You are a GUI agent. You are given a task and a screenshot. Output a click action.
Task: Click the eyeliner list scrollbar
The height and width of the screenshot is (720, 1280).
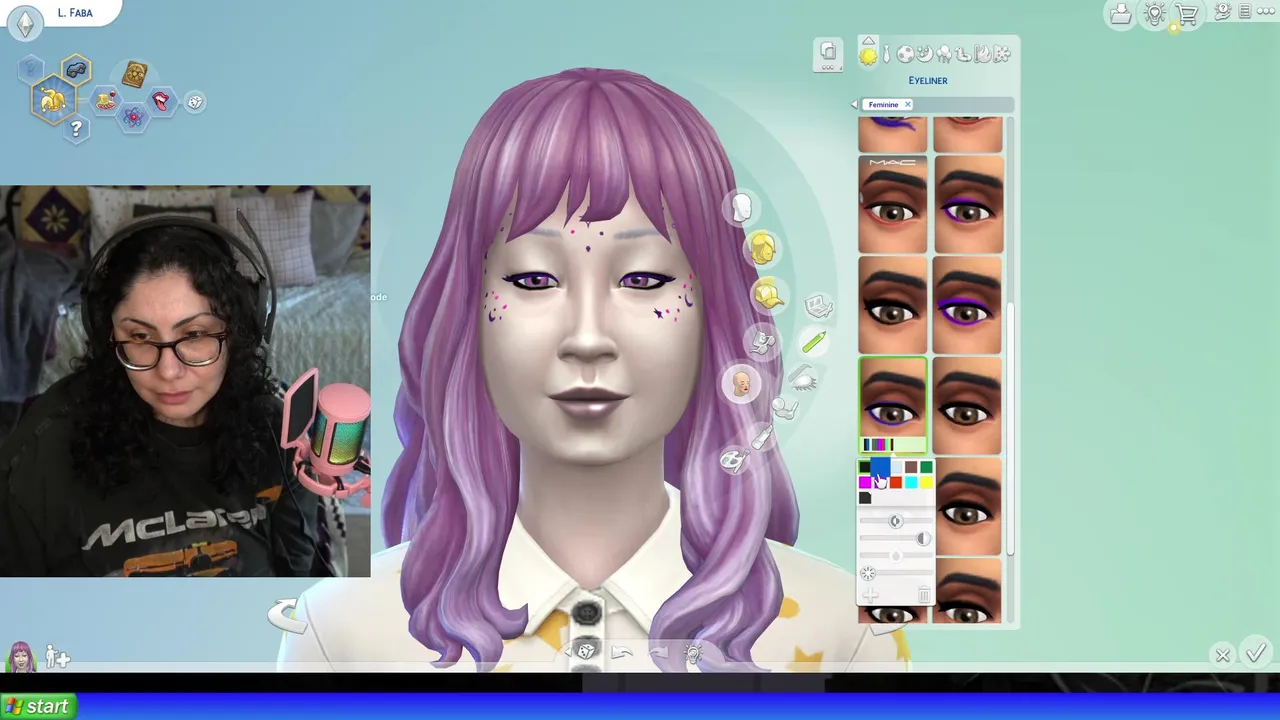[x=1010, y=430]
